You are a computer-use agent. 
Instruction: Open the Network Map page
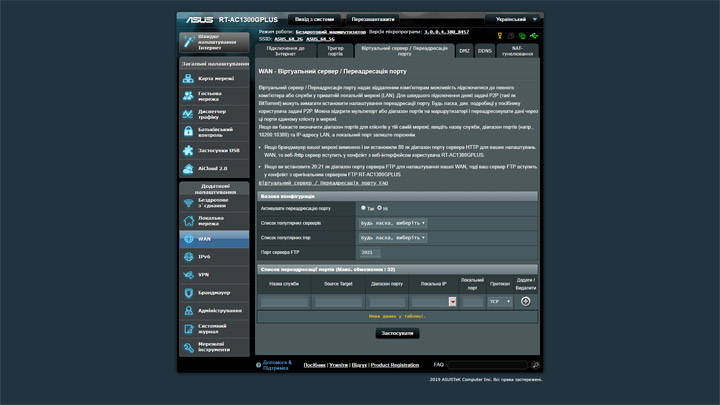click(x=214, y=79)
